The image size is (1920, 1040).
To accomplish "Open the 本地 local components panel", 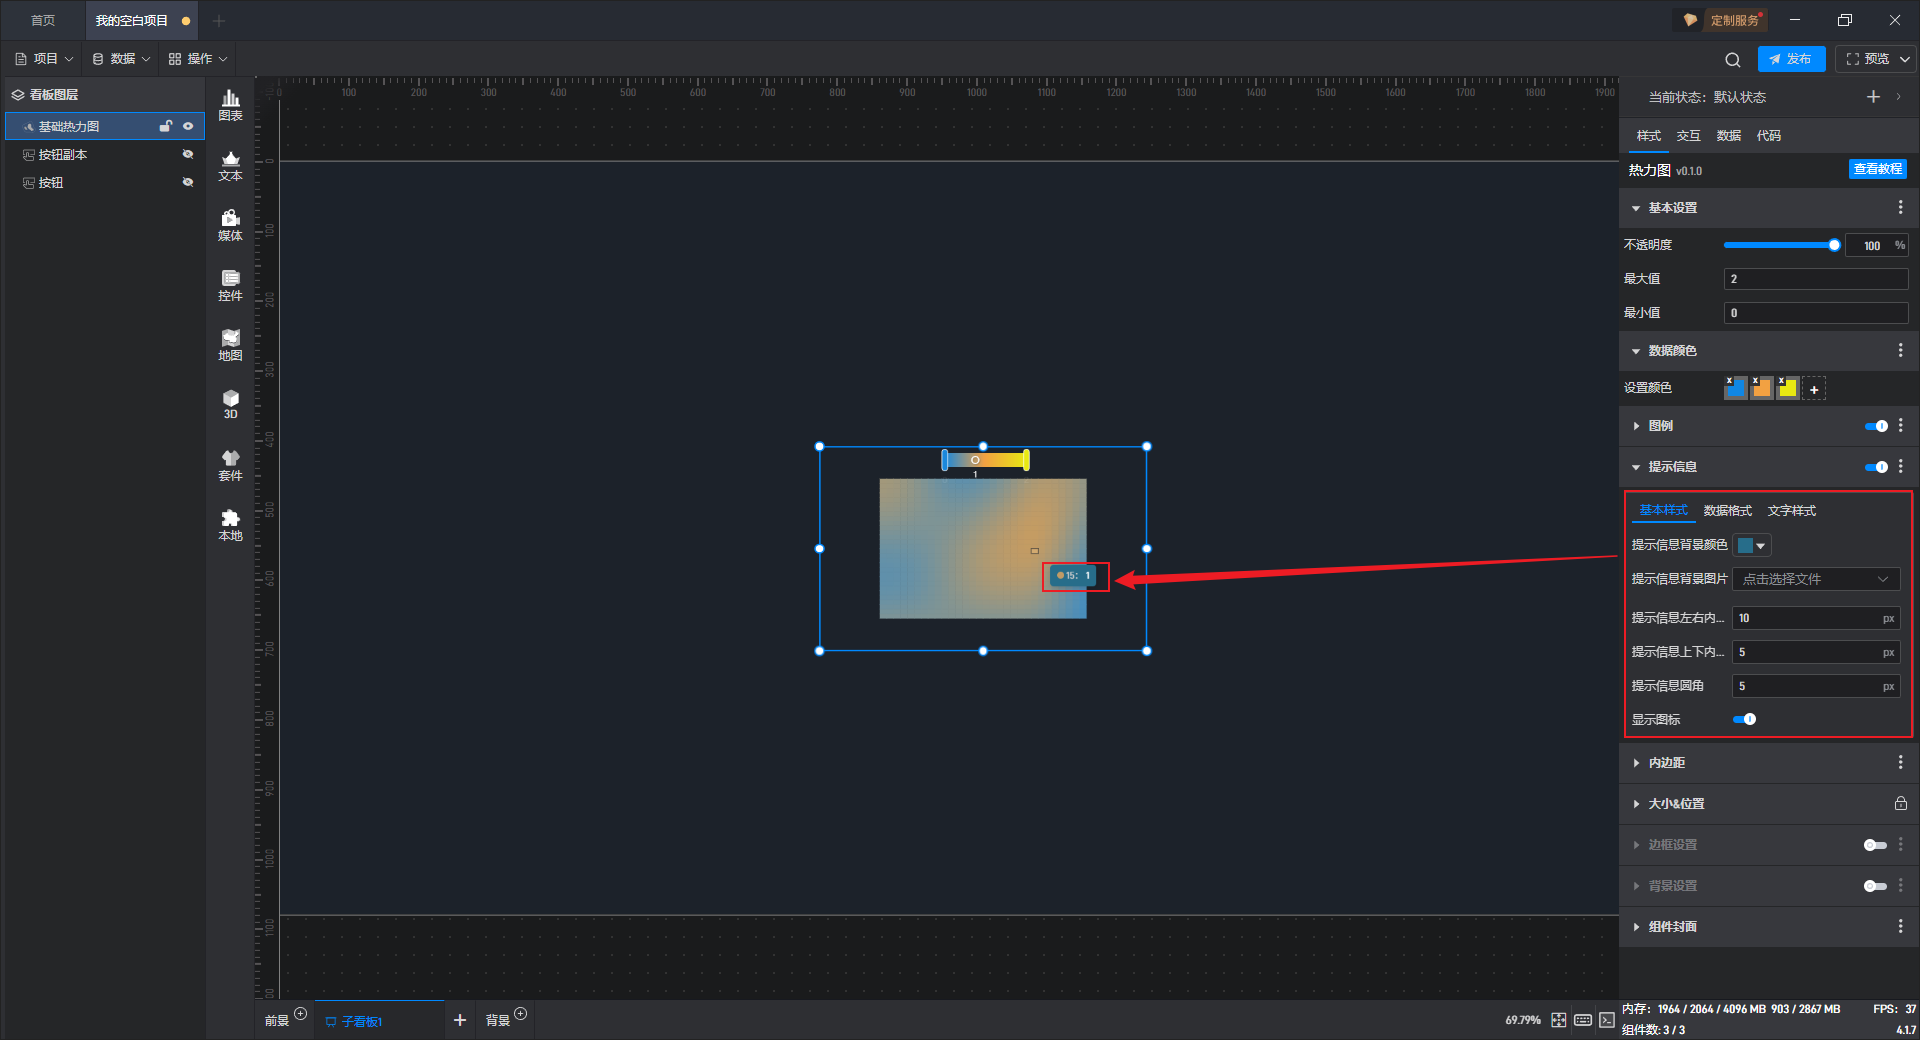I will (x=230, y=525).
